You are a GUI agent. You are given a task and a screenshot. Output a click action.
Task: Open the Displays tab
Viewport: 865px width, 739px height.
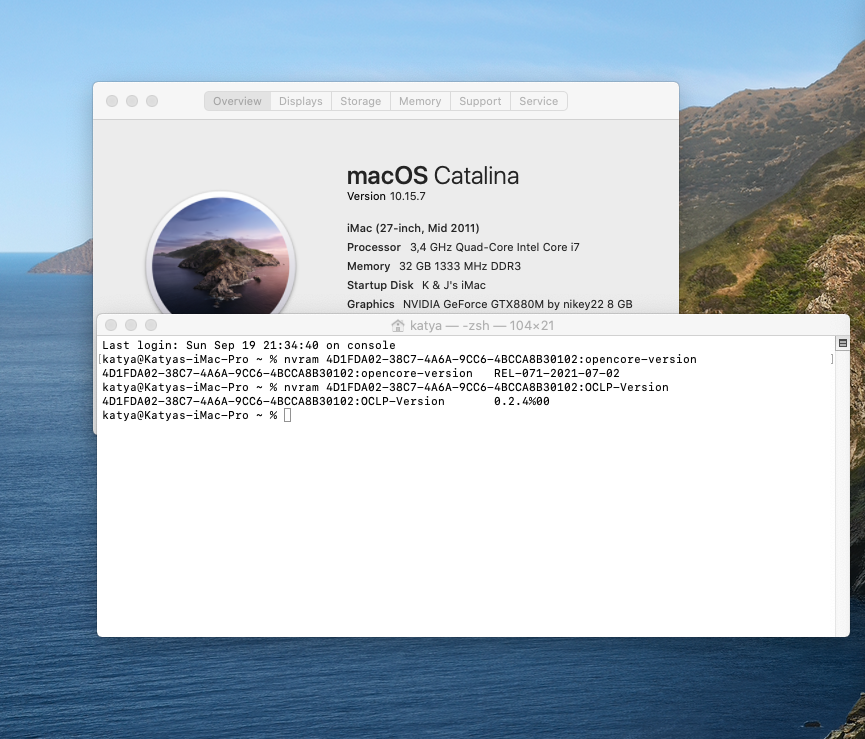click(x=301, y=101)
